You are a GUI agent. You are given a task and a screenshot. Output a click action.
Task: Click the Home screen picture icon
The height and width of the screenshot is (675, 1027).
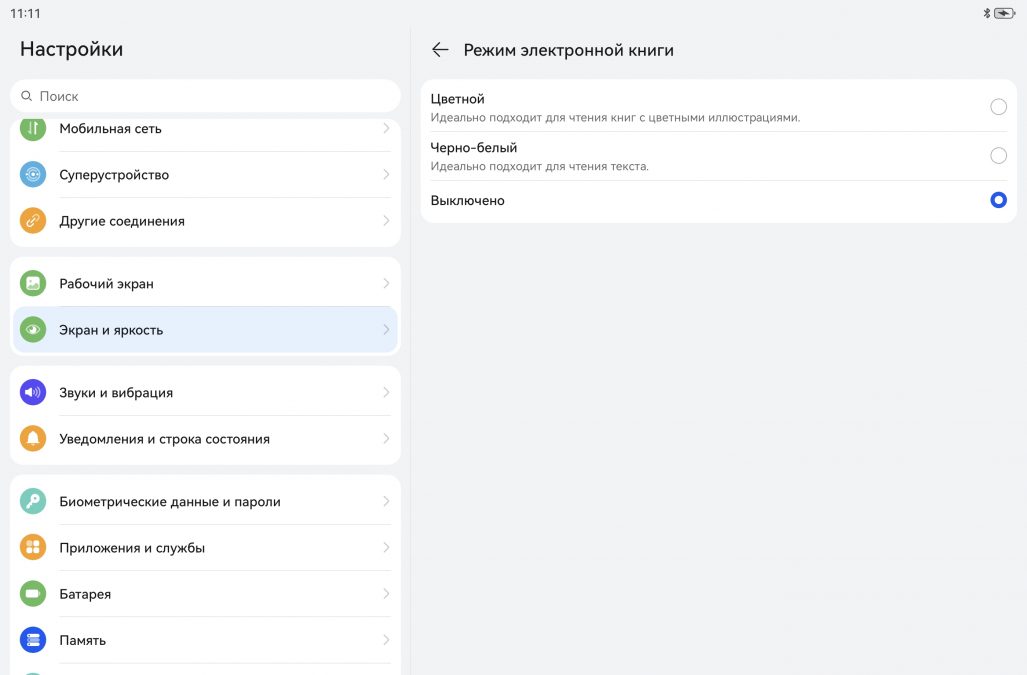pos(33,284)
